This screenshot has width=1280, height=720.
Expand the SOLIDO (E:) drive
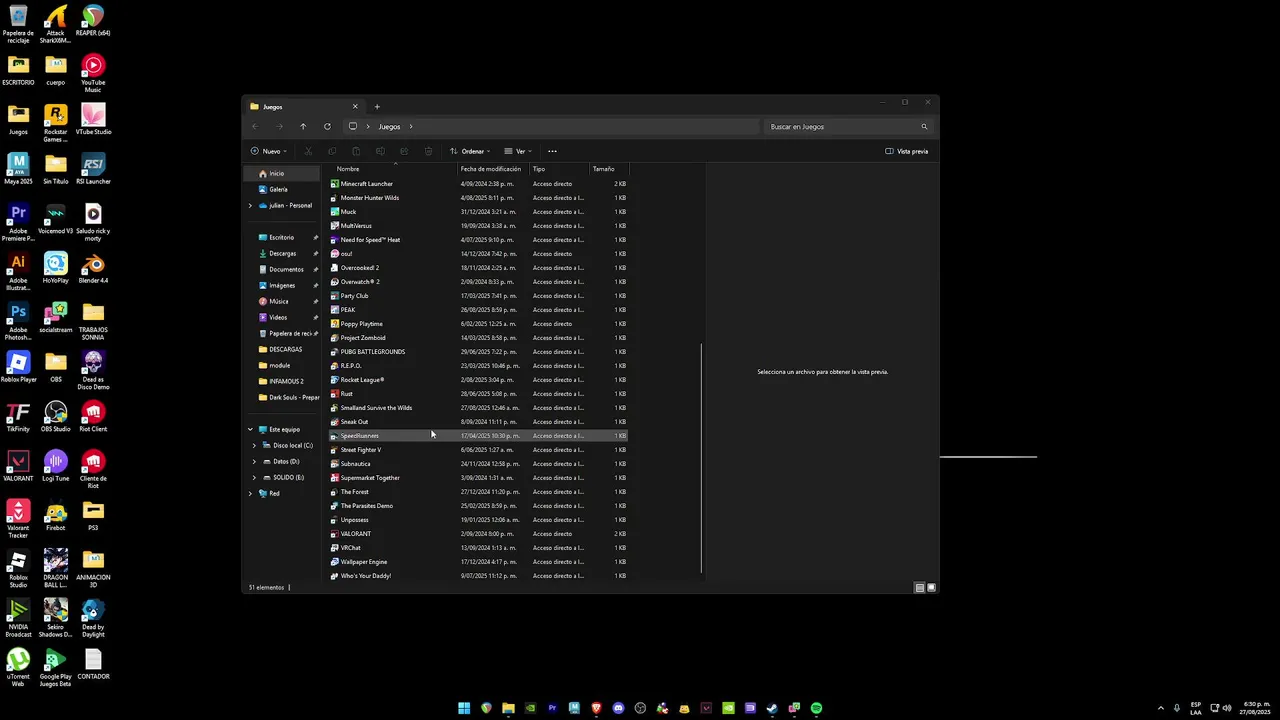pos(255,478)
